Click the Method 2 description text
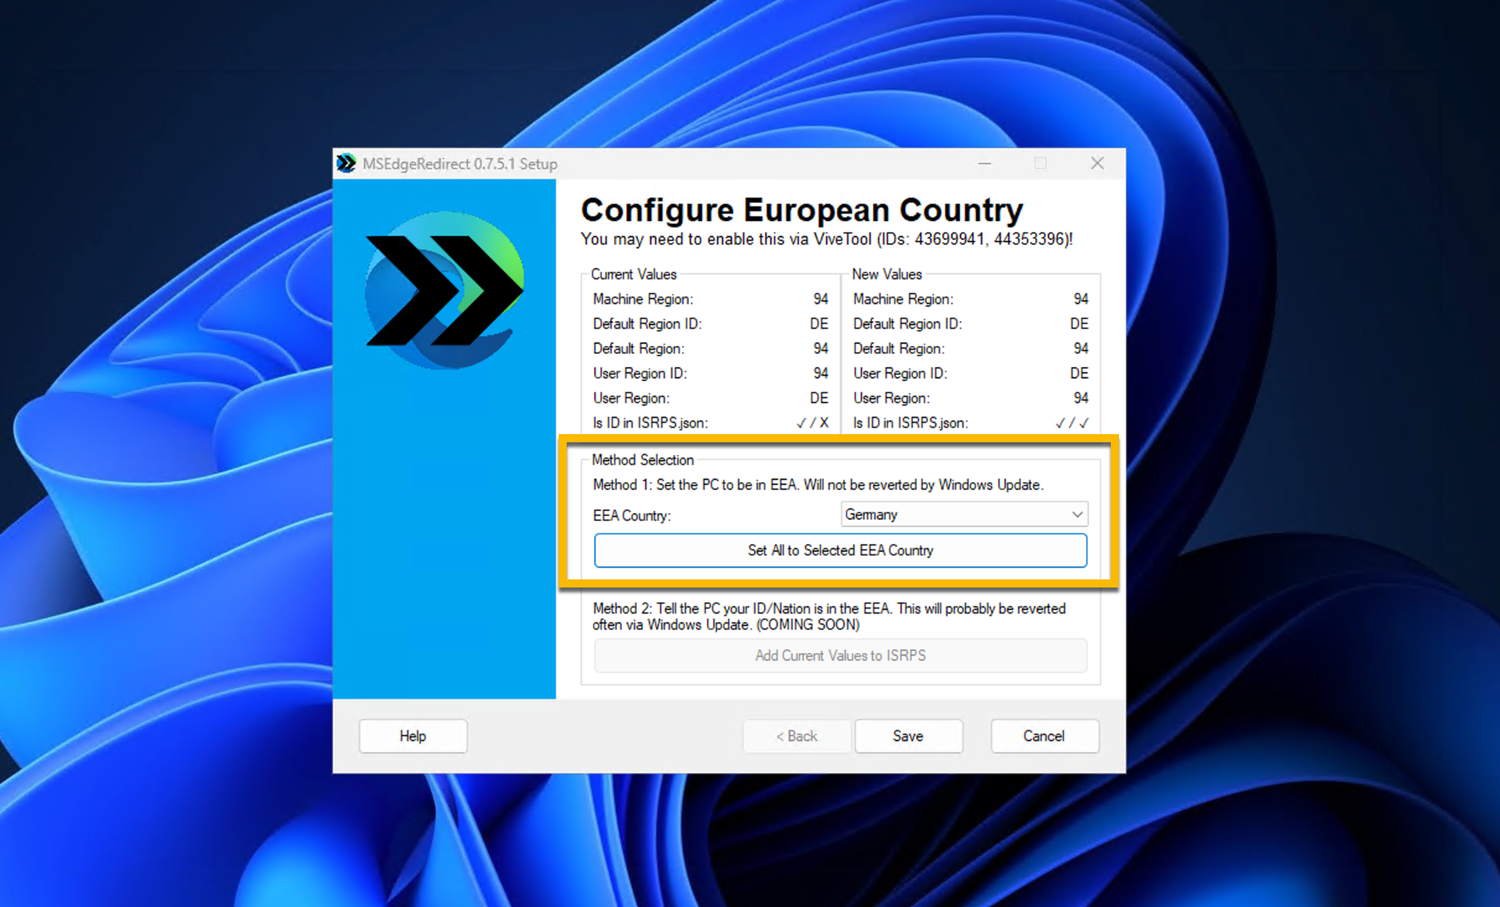Image resolution: width=1500 pixels, height=907 pixels. click(x=829, y=617)
